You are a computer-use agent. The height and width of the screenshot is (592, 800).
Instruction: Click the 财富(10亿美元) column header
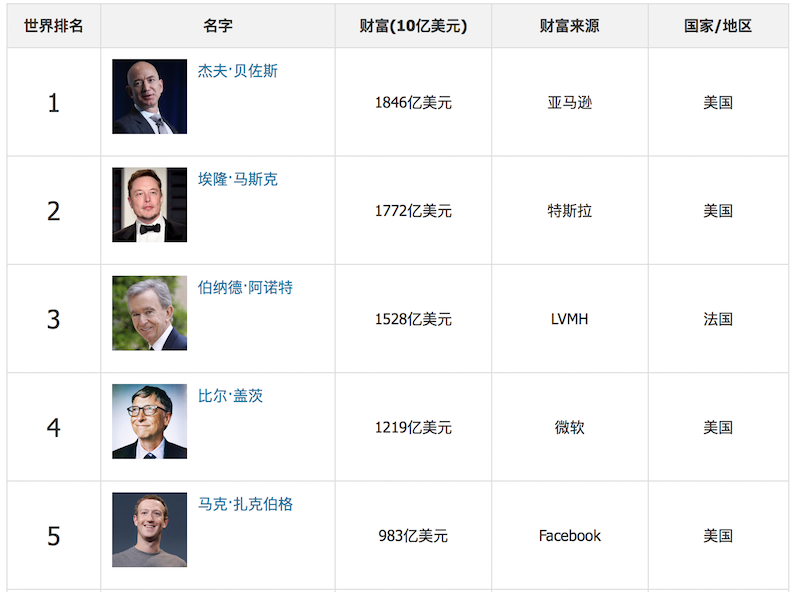[413, 26]
